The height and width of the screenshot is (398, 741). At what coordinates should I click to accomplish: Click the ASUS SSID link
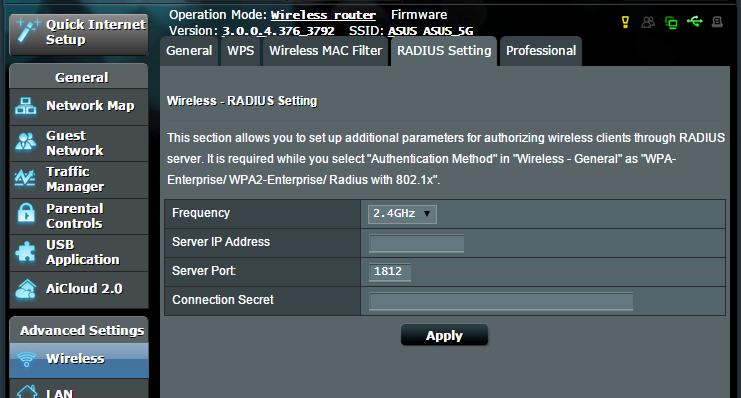point(403,31)
